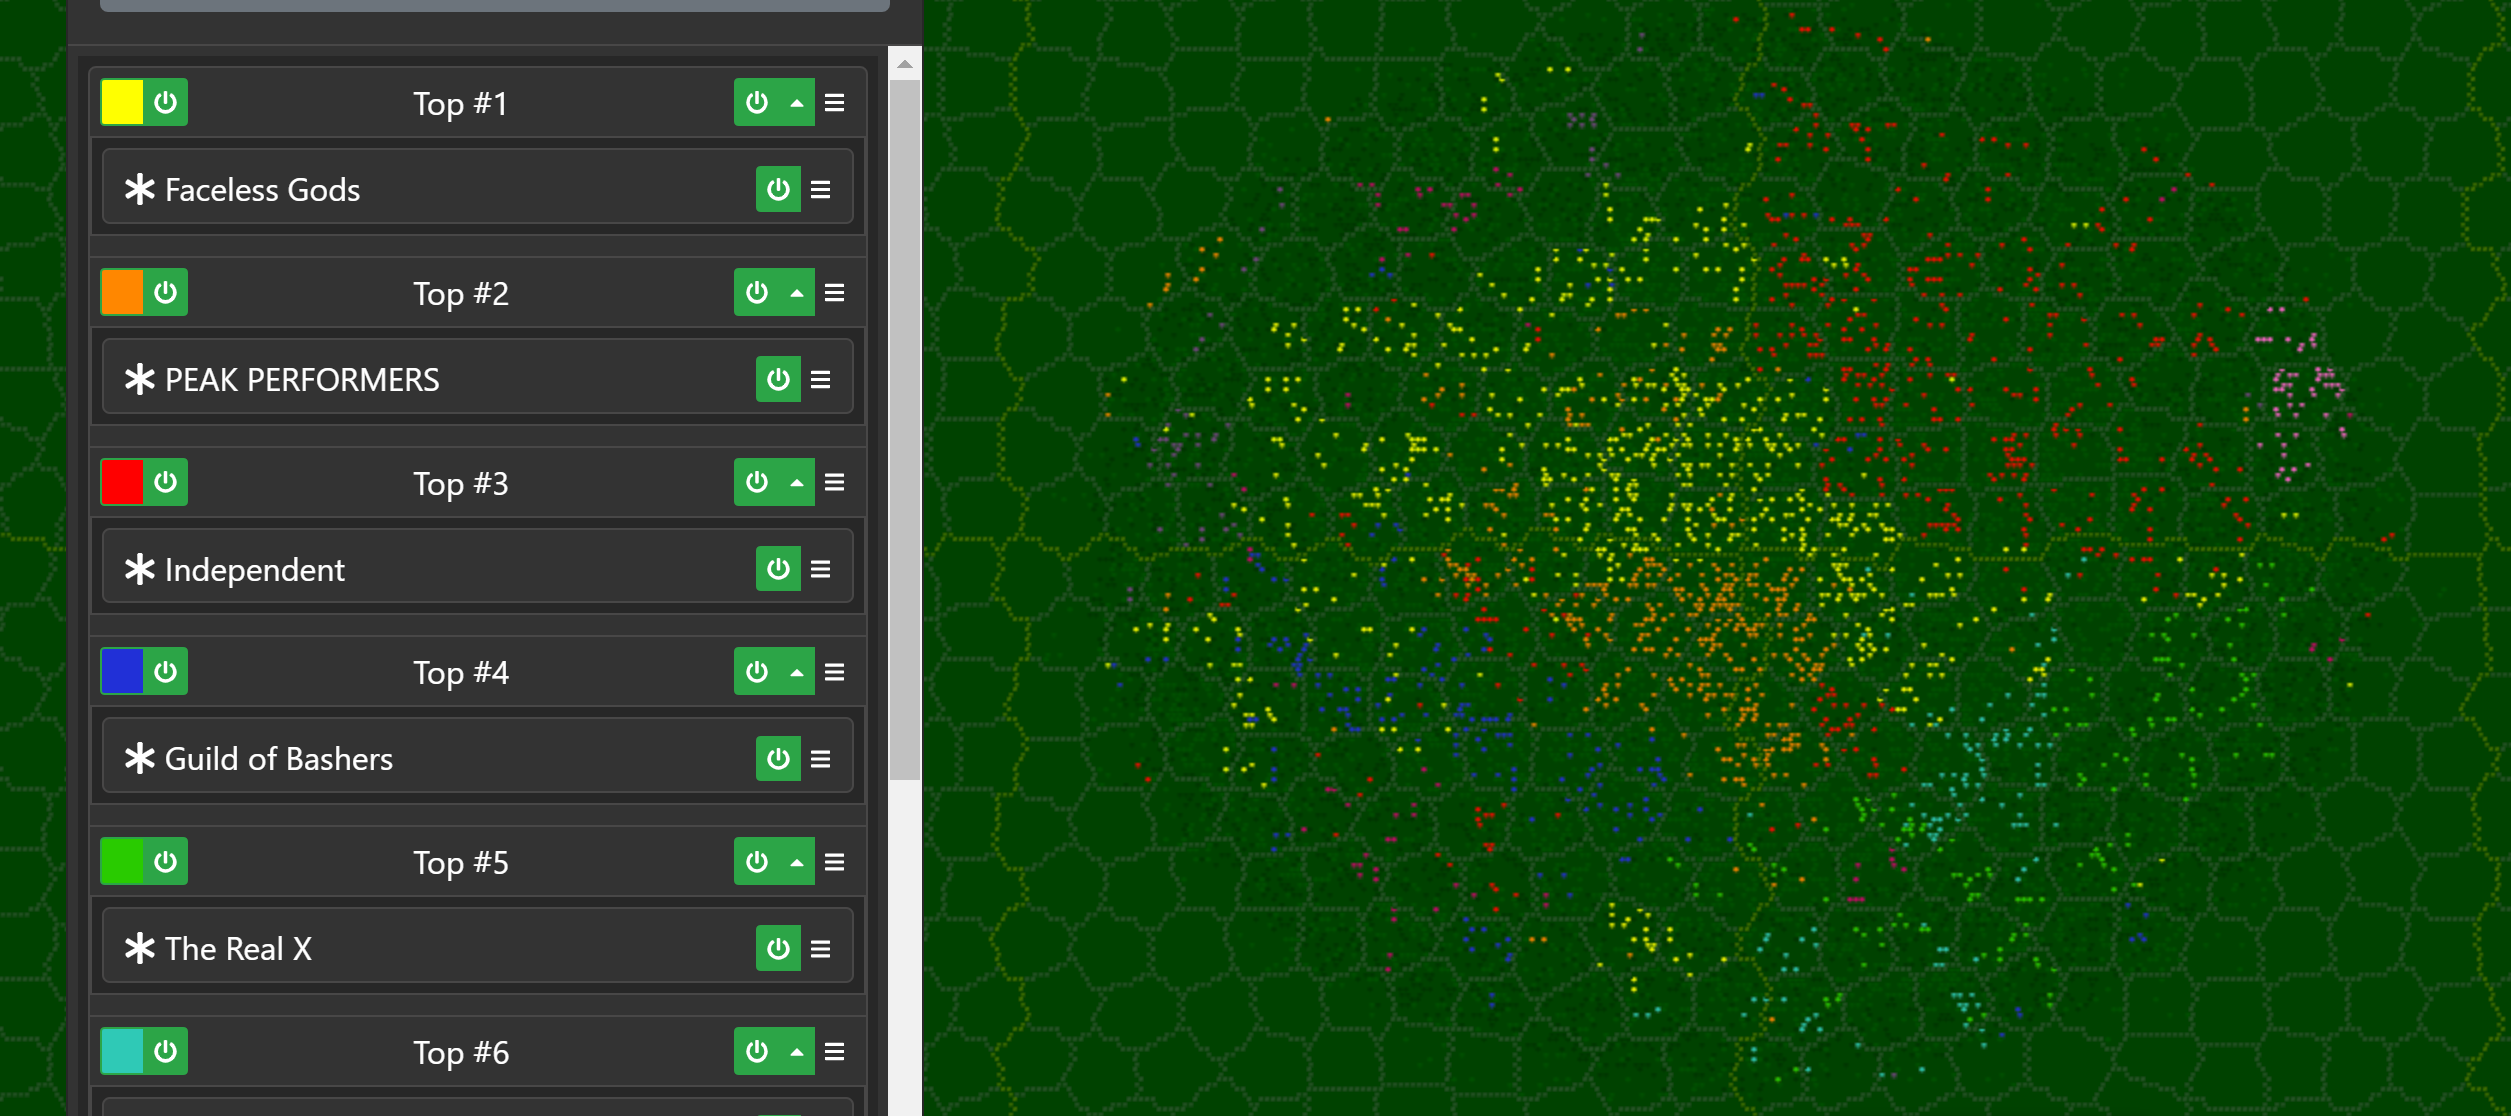Select The Real X alliance name
The width and height of the screenshot is (2511, 1116).
pos(238,949)
